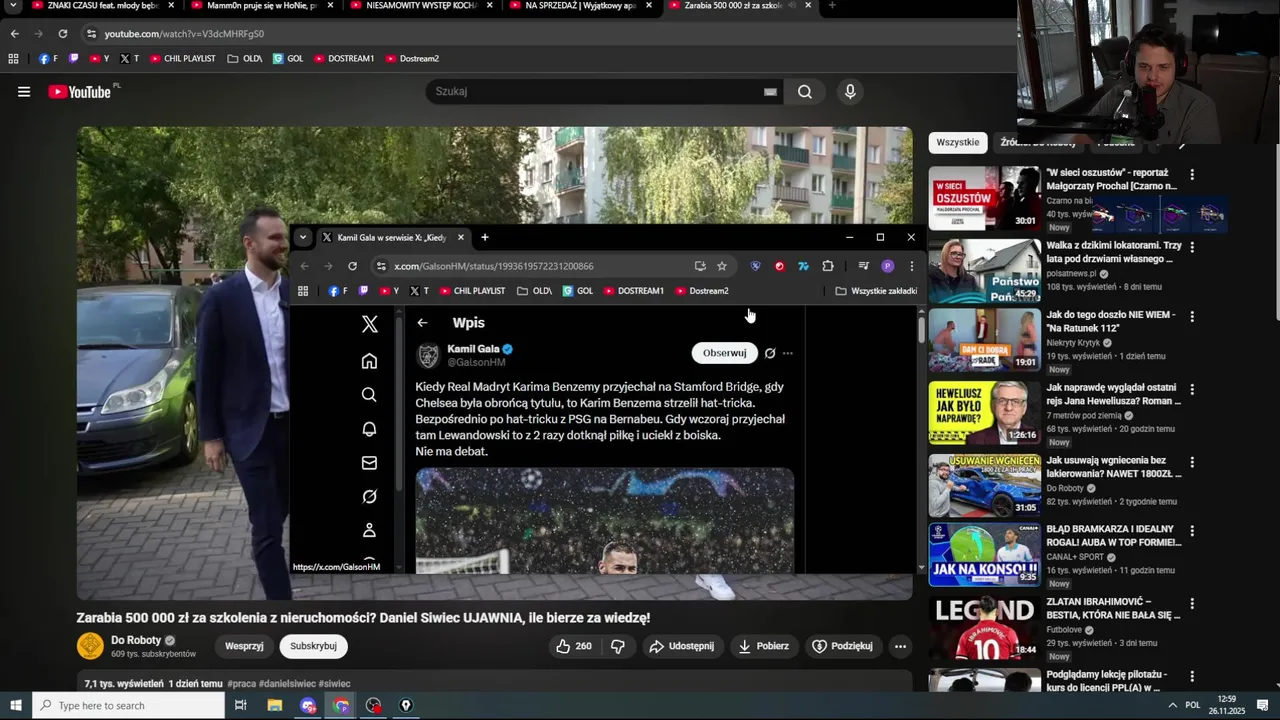Select the Wszystkie filter chip
The height and width of the screenshot is (720, 1280).
[958, 142]
